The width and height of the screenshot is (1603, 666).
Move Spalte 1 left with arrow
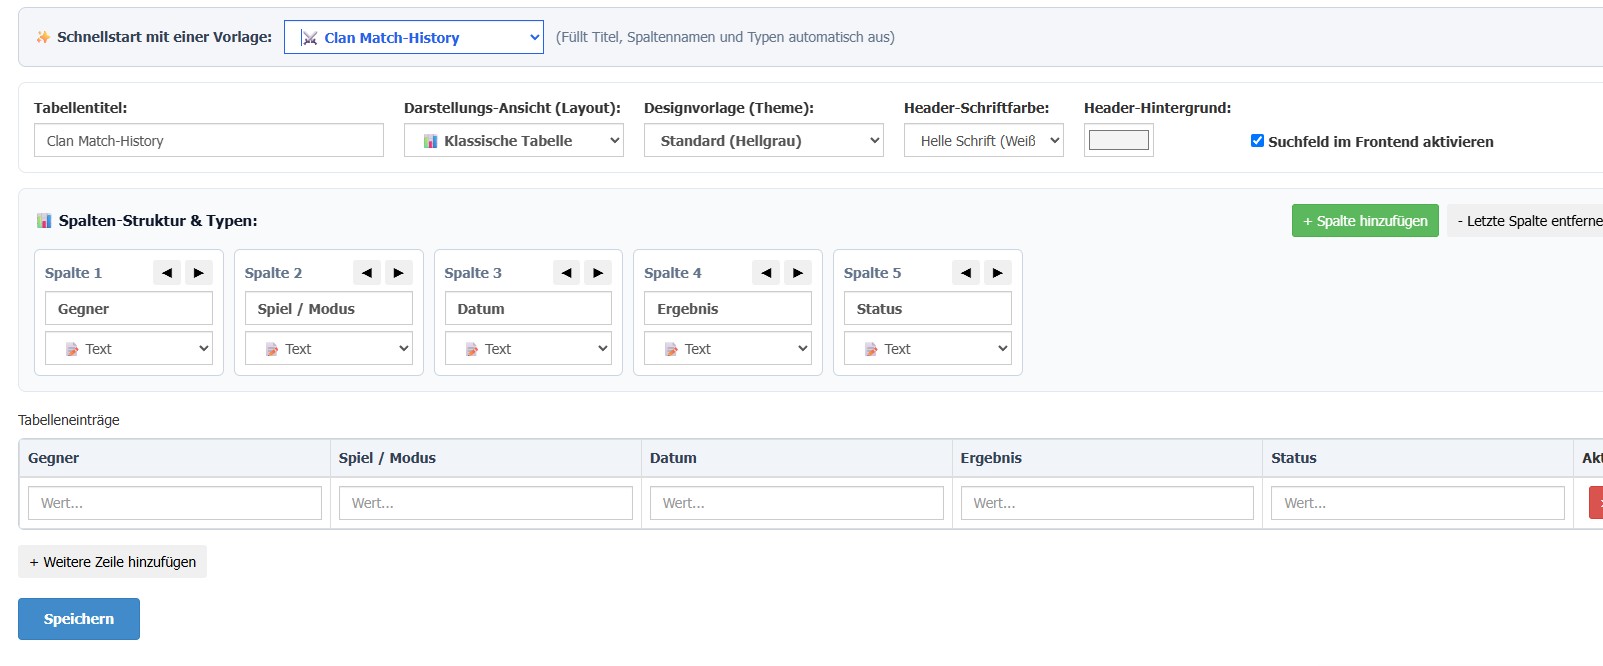click(x=167, y=273)
